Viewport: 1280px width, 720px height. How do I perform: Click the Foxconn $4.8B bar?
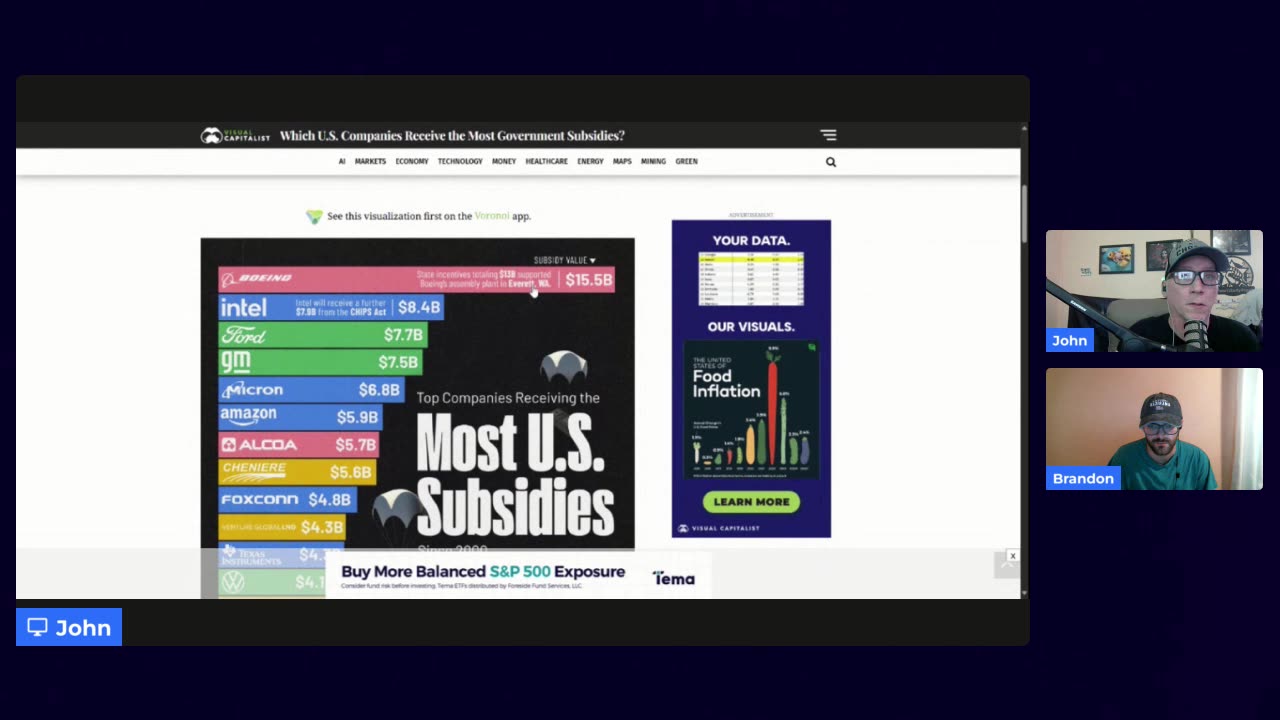(287, 499)
